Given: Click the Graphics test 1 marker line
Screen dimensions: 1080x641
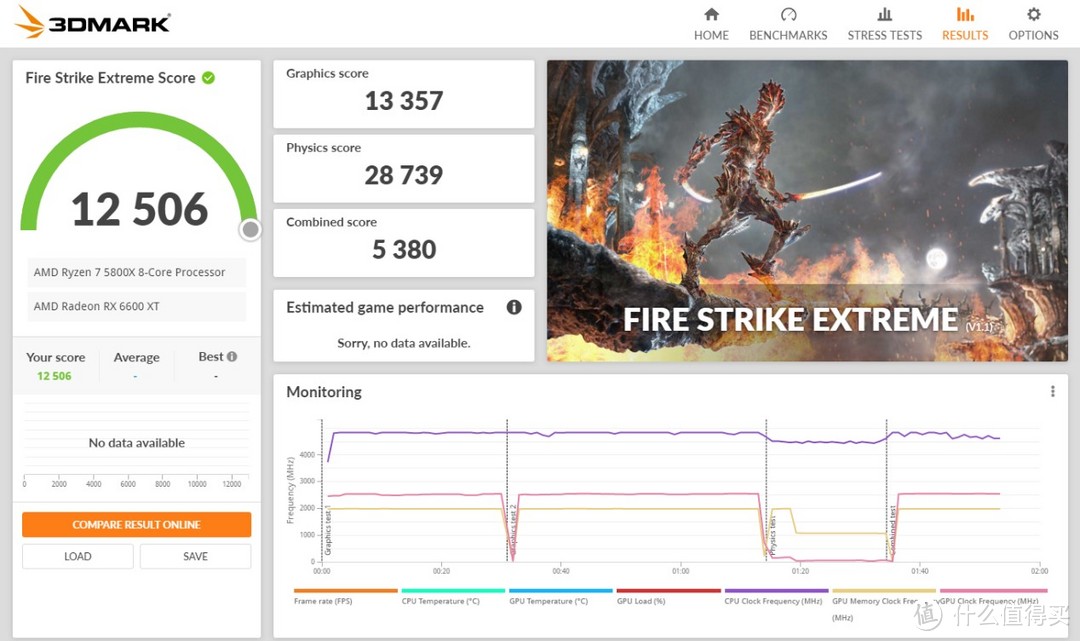Looking at the screenshot, I should pos(322,490).
